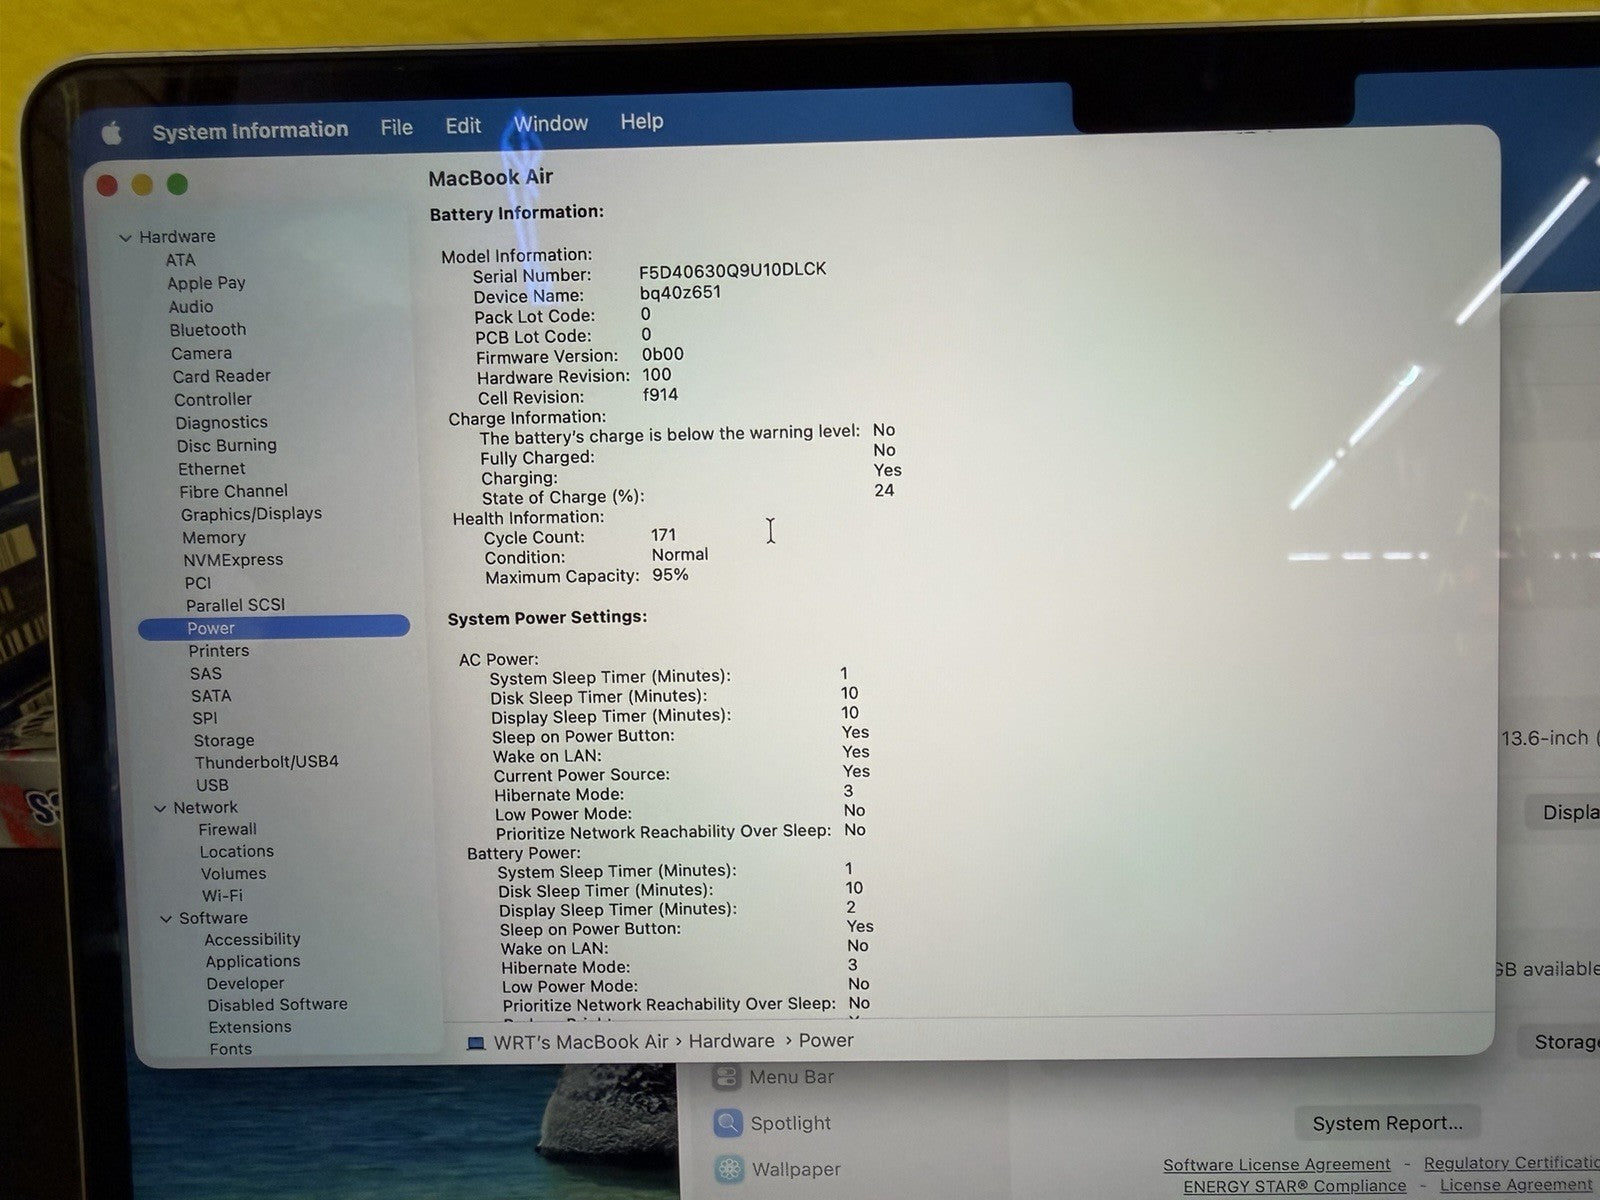This screenshot has height=1200, width=1600.
Task: Open the Help menu
Action: [641, 121]
